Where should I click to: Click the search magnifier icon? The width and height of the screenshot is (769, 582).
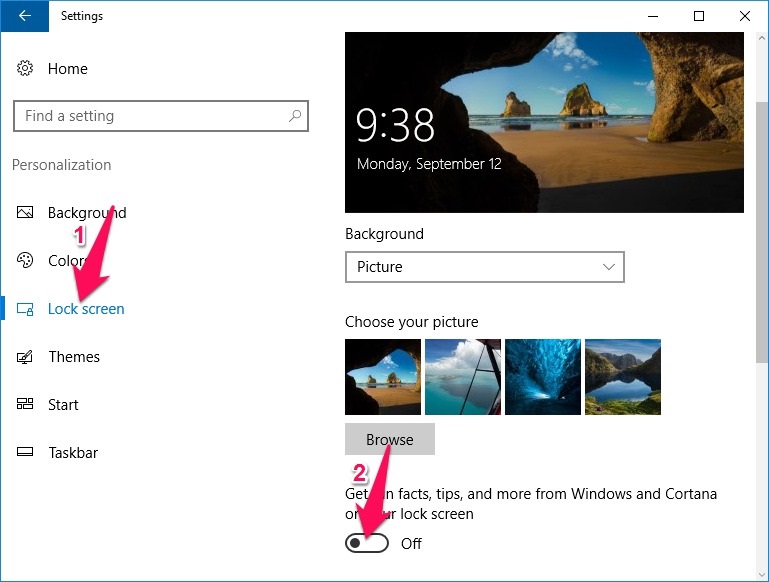(x=295, y=116)
